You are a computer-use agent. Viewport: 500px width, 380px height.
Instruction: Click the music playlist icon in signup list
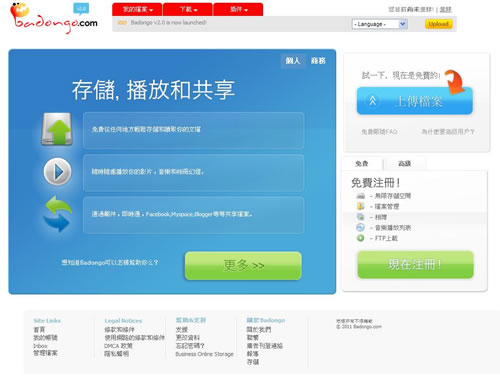tap(360, 227)
